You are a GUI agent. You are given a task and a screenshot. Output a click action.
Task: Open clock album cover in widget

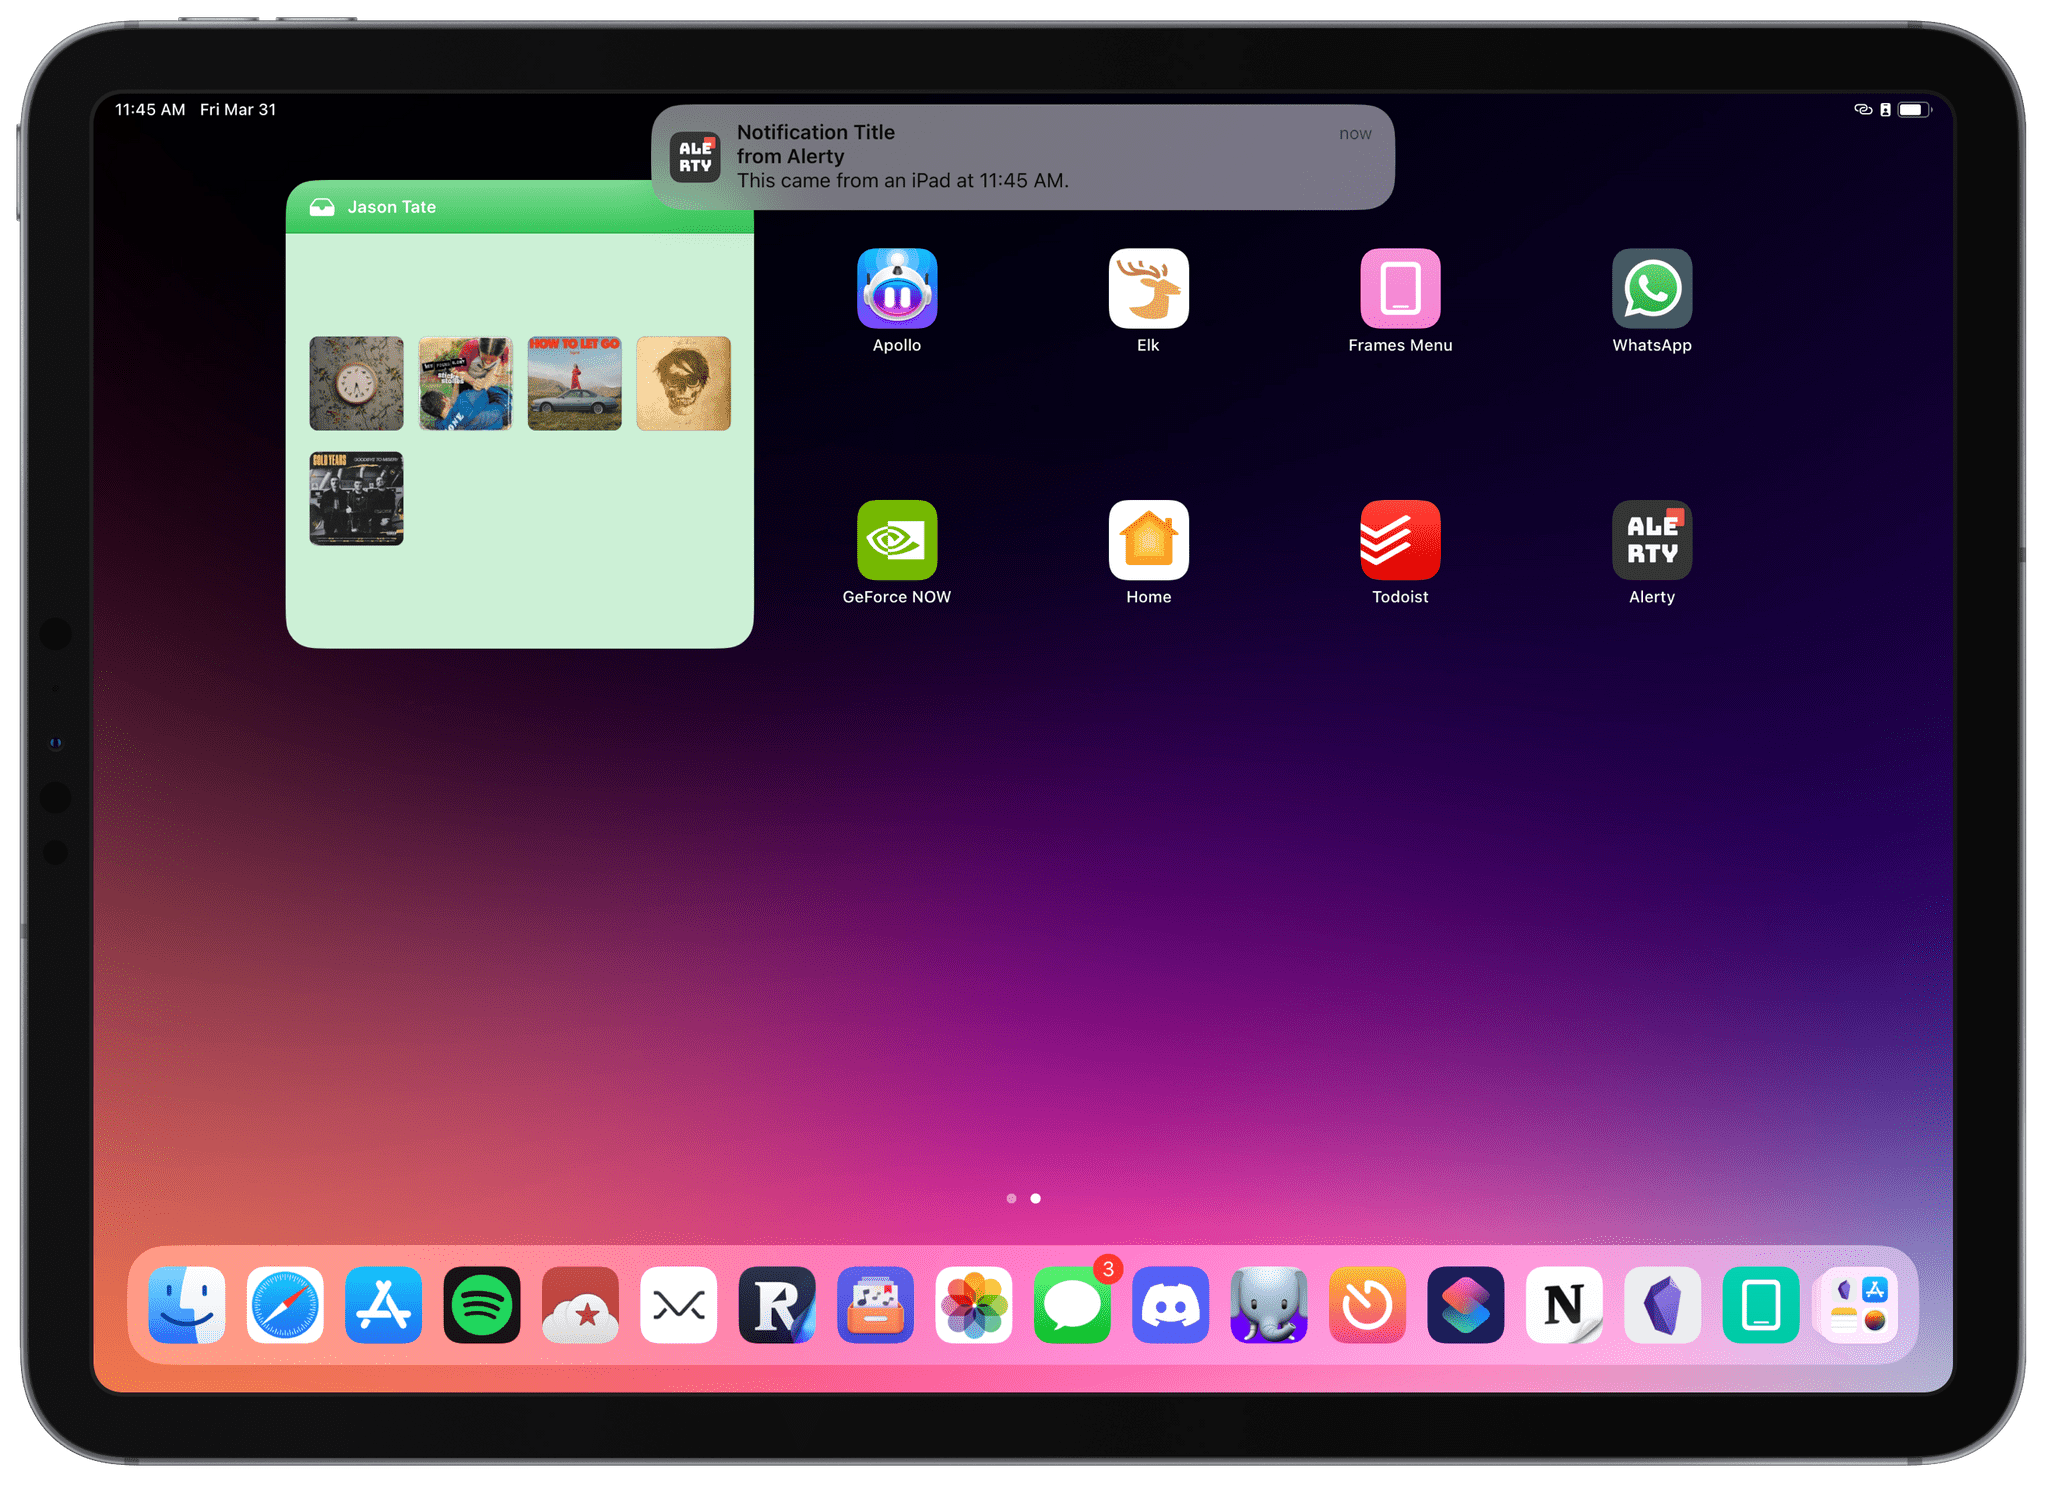(356, 383)
